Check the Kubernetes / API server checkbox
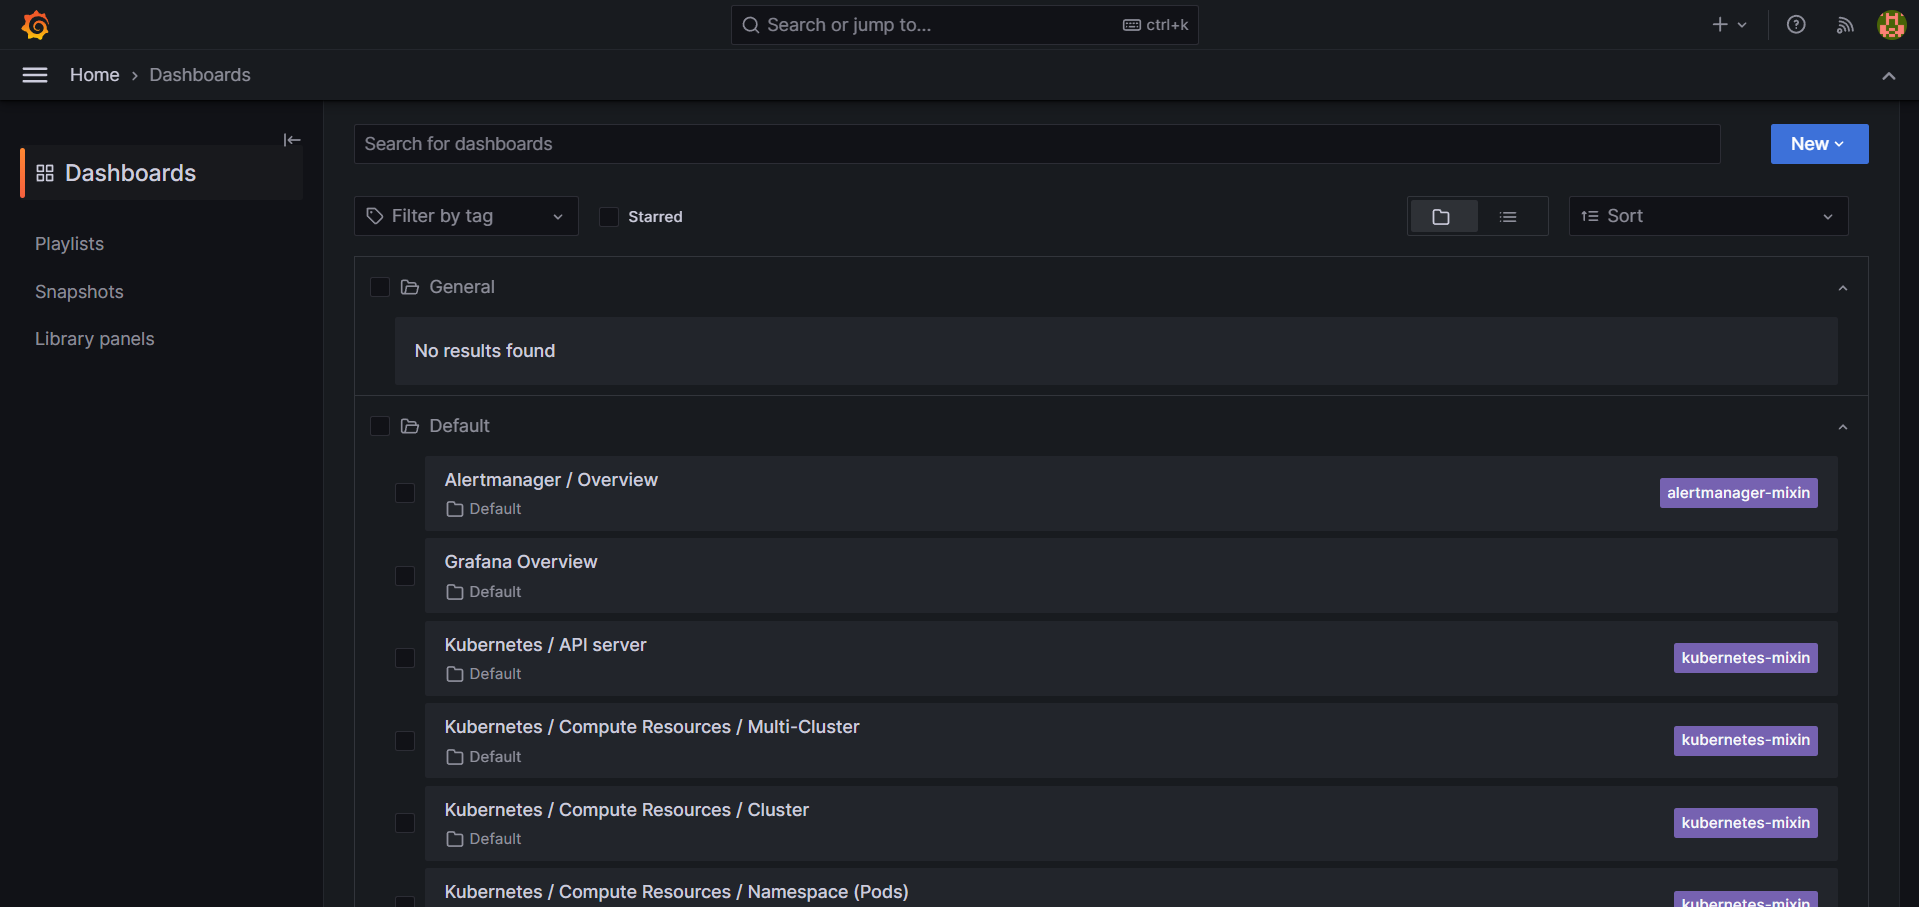This screenshot has width=1919, height=907. pos(405,658)
